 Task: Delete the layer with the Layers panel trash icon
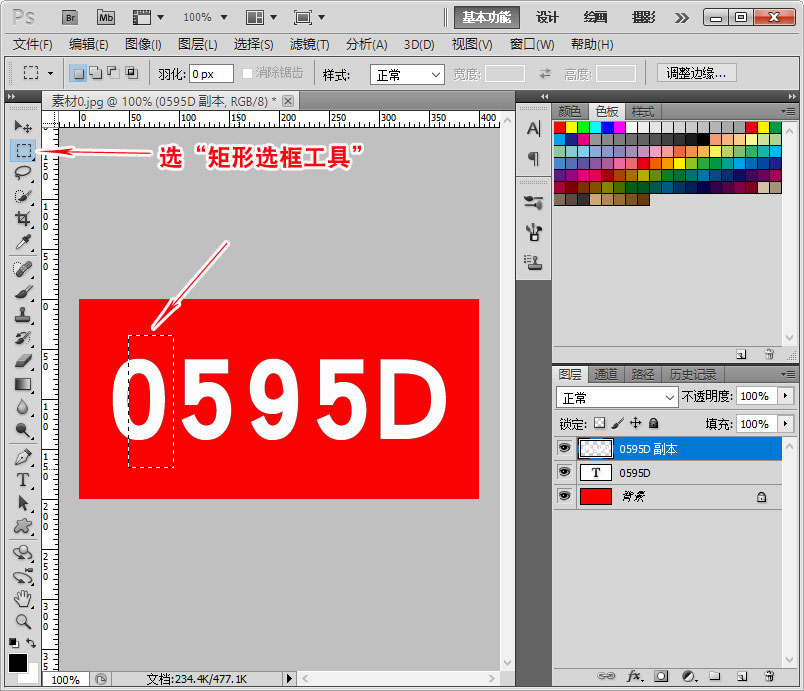coord(769,676)
